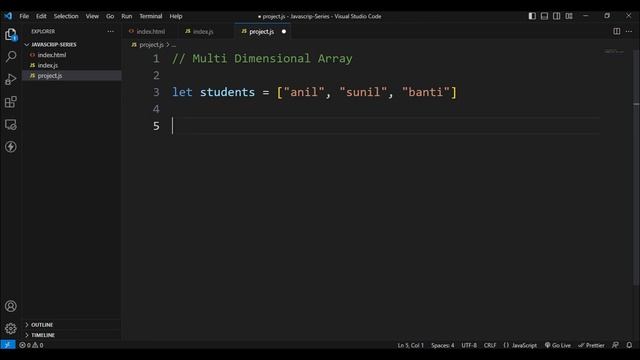Open the notifications bell icon
640x360 pixels.
coord(629,345)
